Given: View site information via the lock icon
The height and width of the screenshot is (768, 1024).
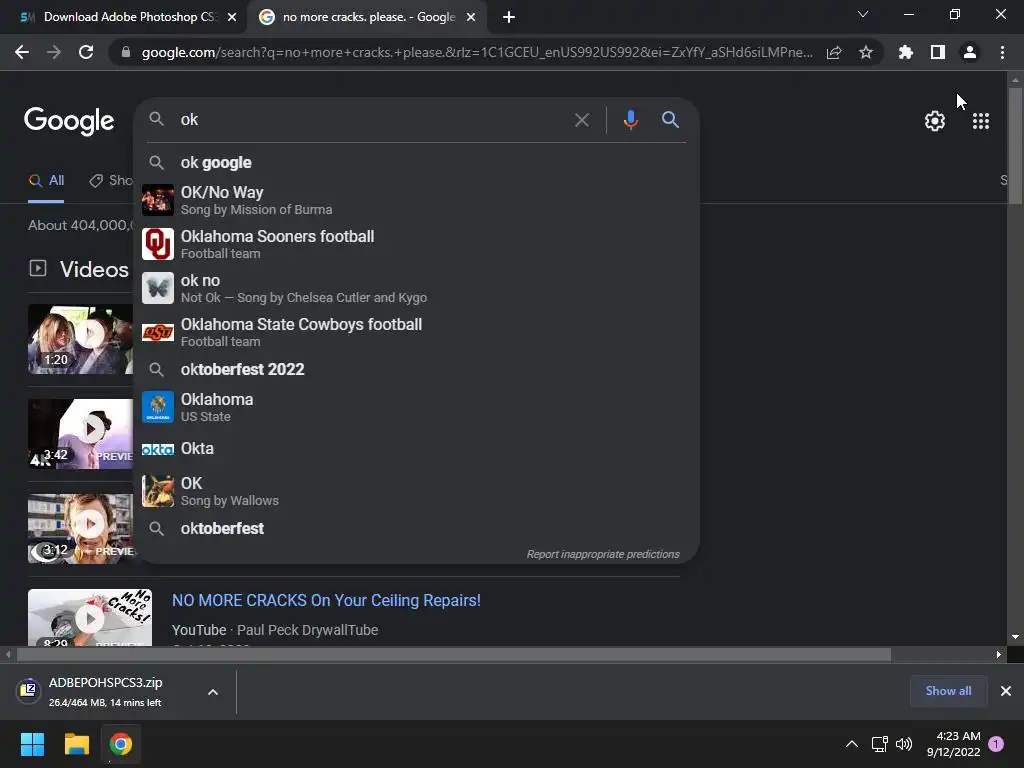Looking at the screenshot, I should tap(126, 52).
